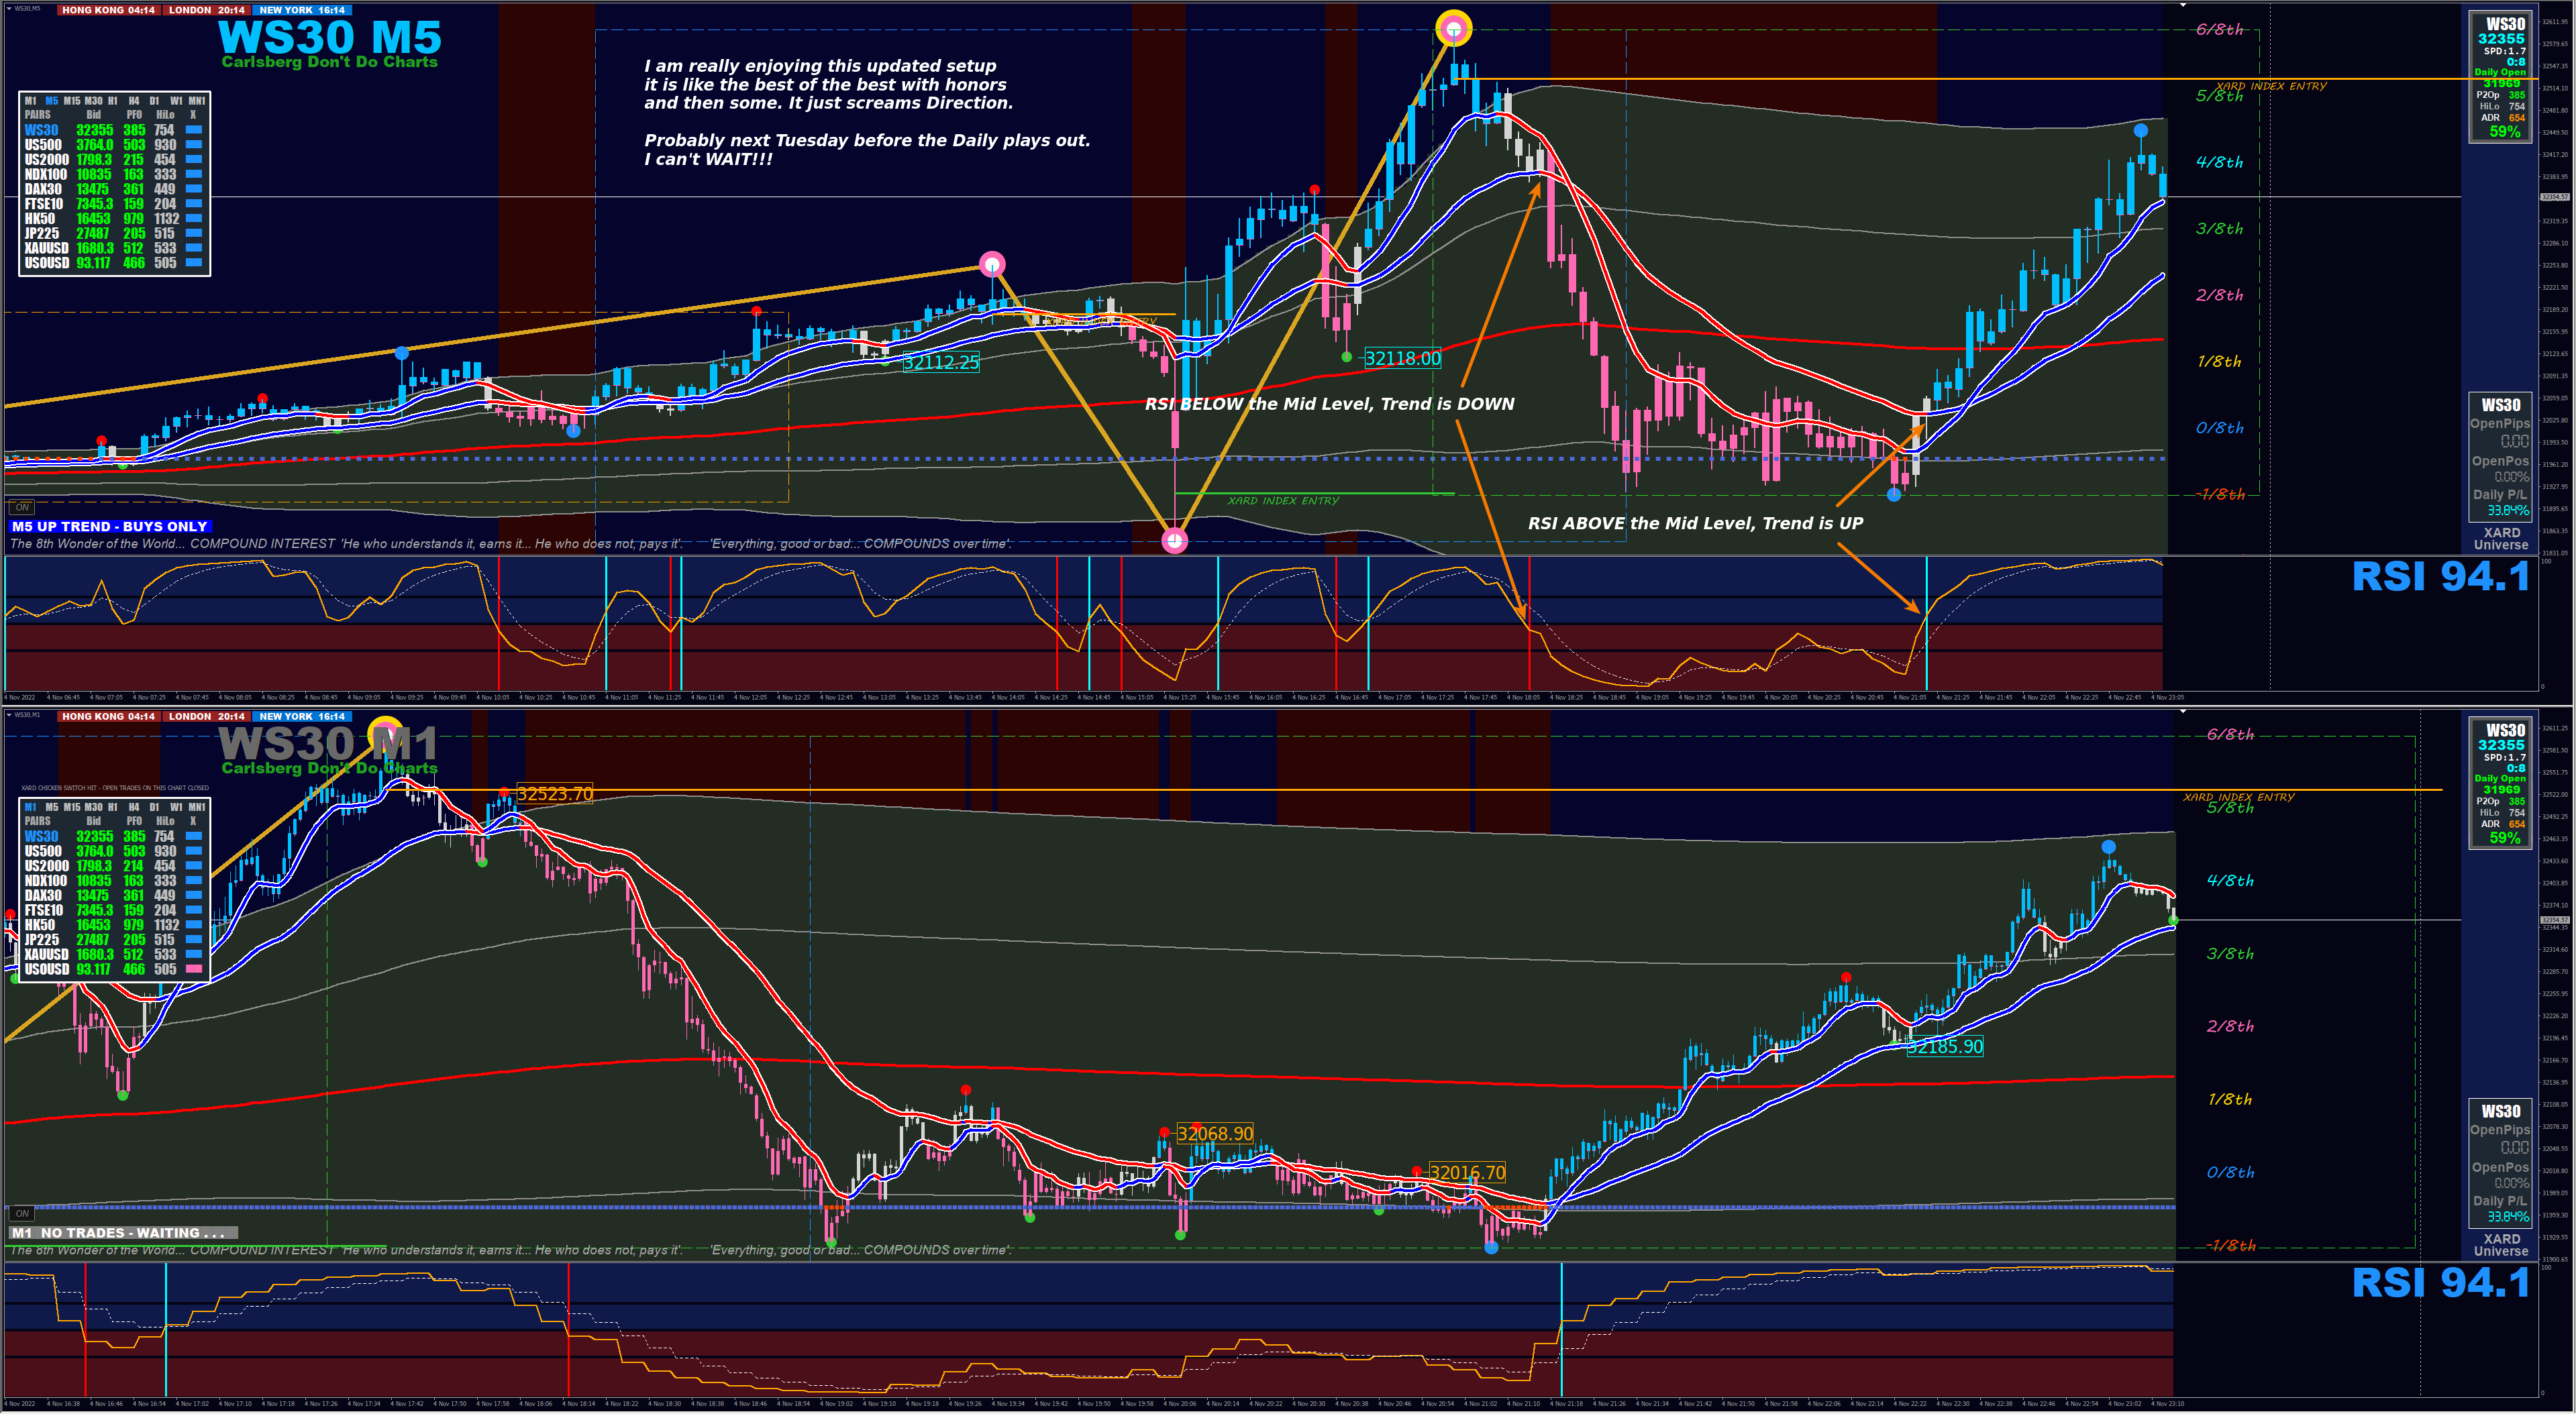Click the 32523.70 price label on M1
Screen dimensions: 2576x1414
point(555,794)
